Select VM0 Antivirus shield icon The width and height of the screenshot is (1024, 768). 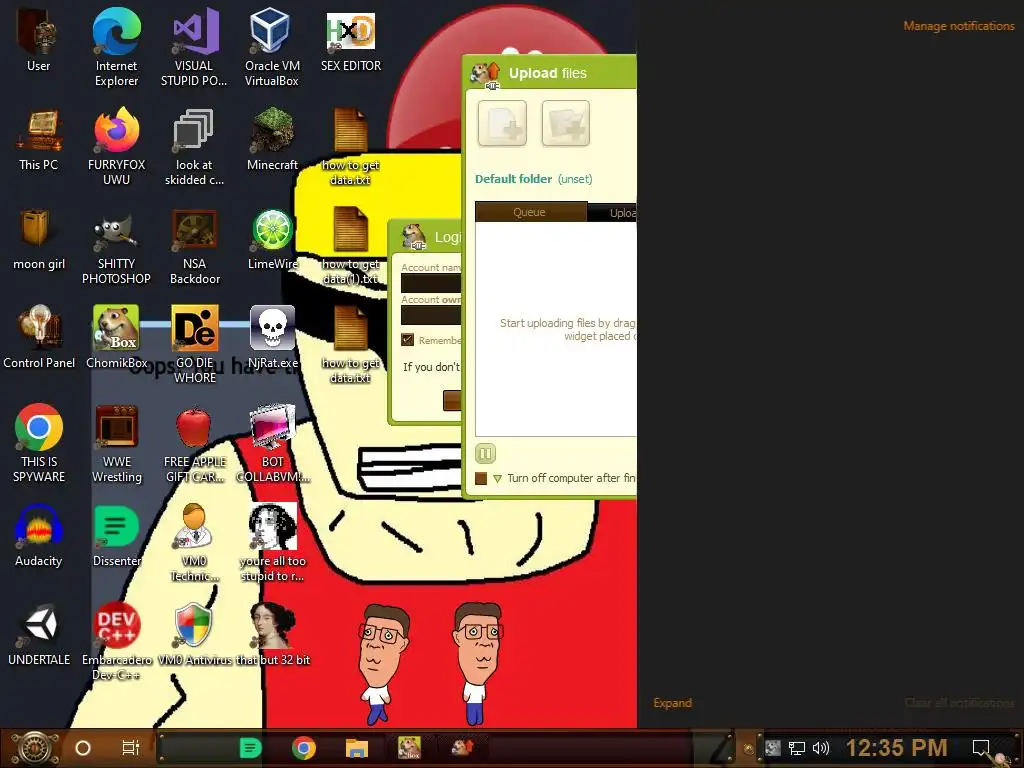pyautogui.click(x=194, y=635)
